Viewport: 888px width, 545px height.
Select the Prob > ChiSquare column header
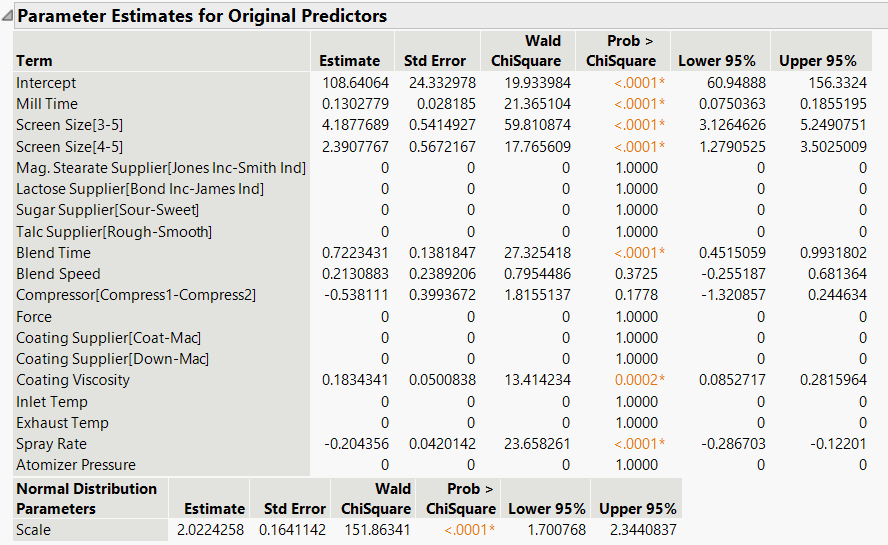(x=620, y=51)
